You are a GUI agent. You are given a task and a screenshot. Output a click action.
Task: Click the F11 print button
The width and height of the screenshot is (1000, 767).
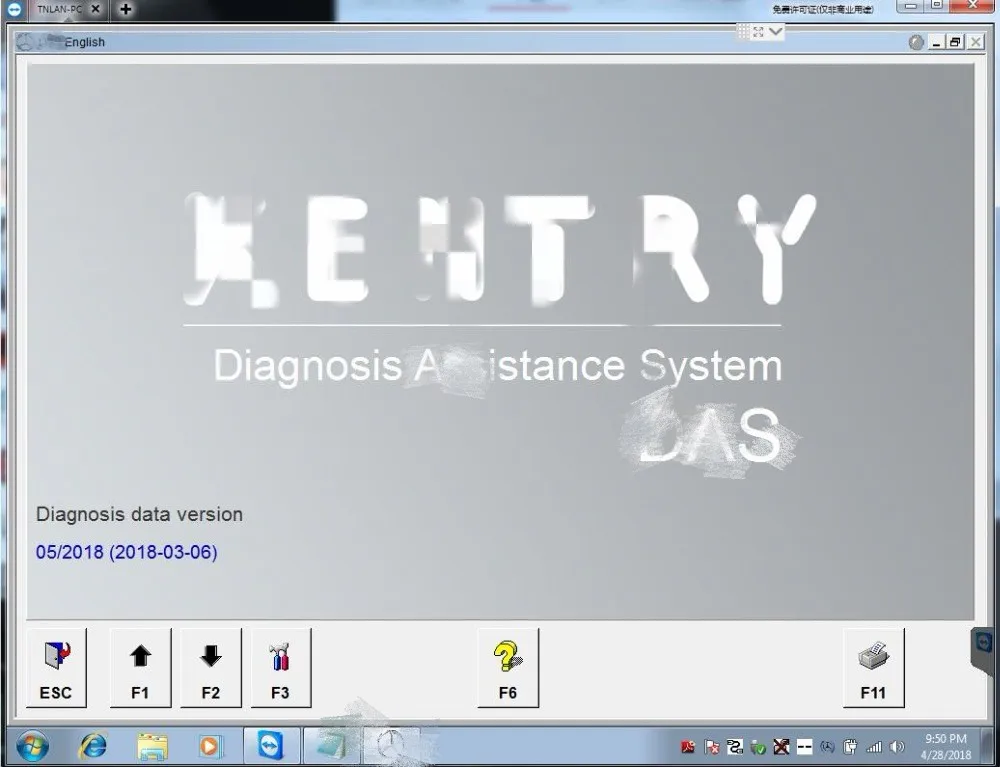[x=873, y=668]
